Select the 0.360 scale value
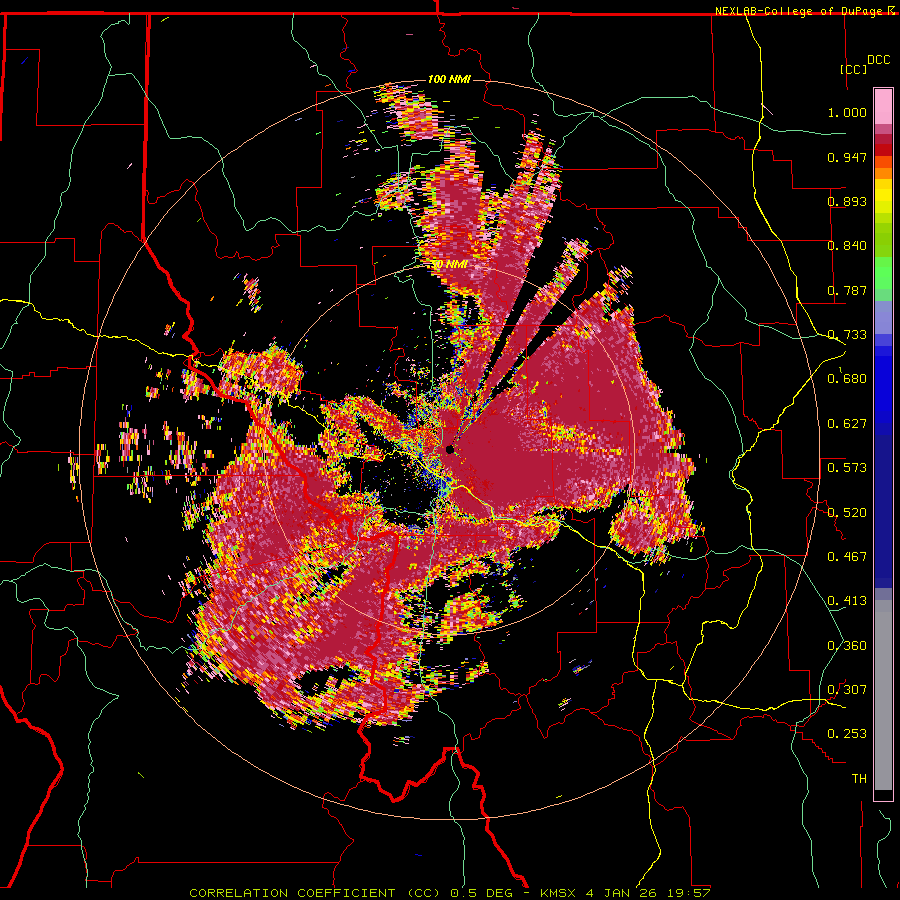 click(x=847, y=646)
